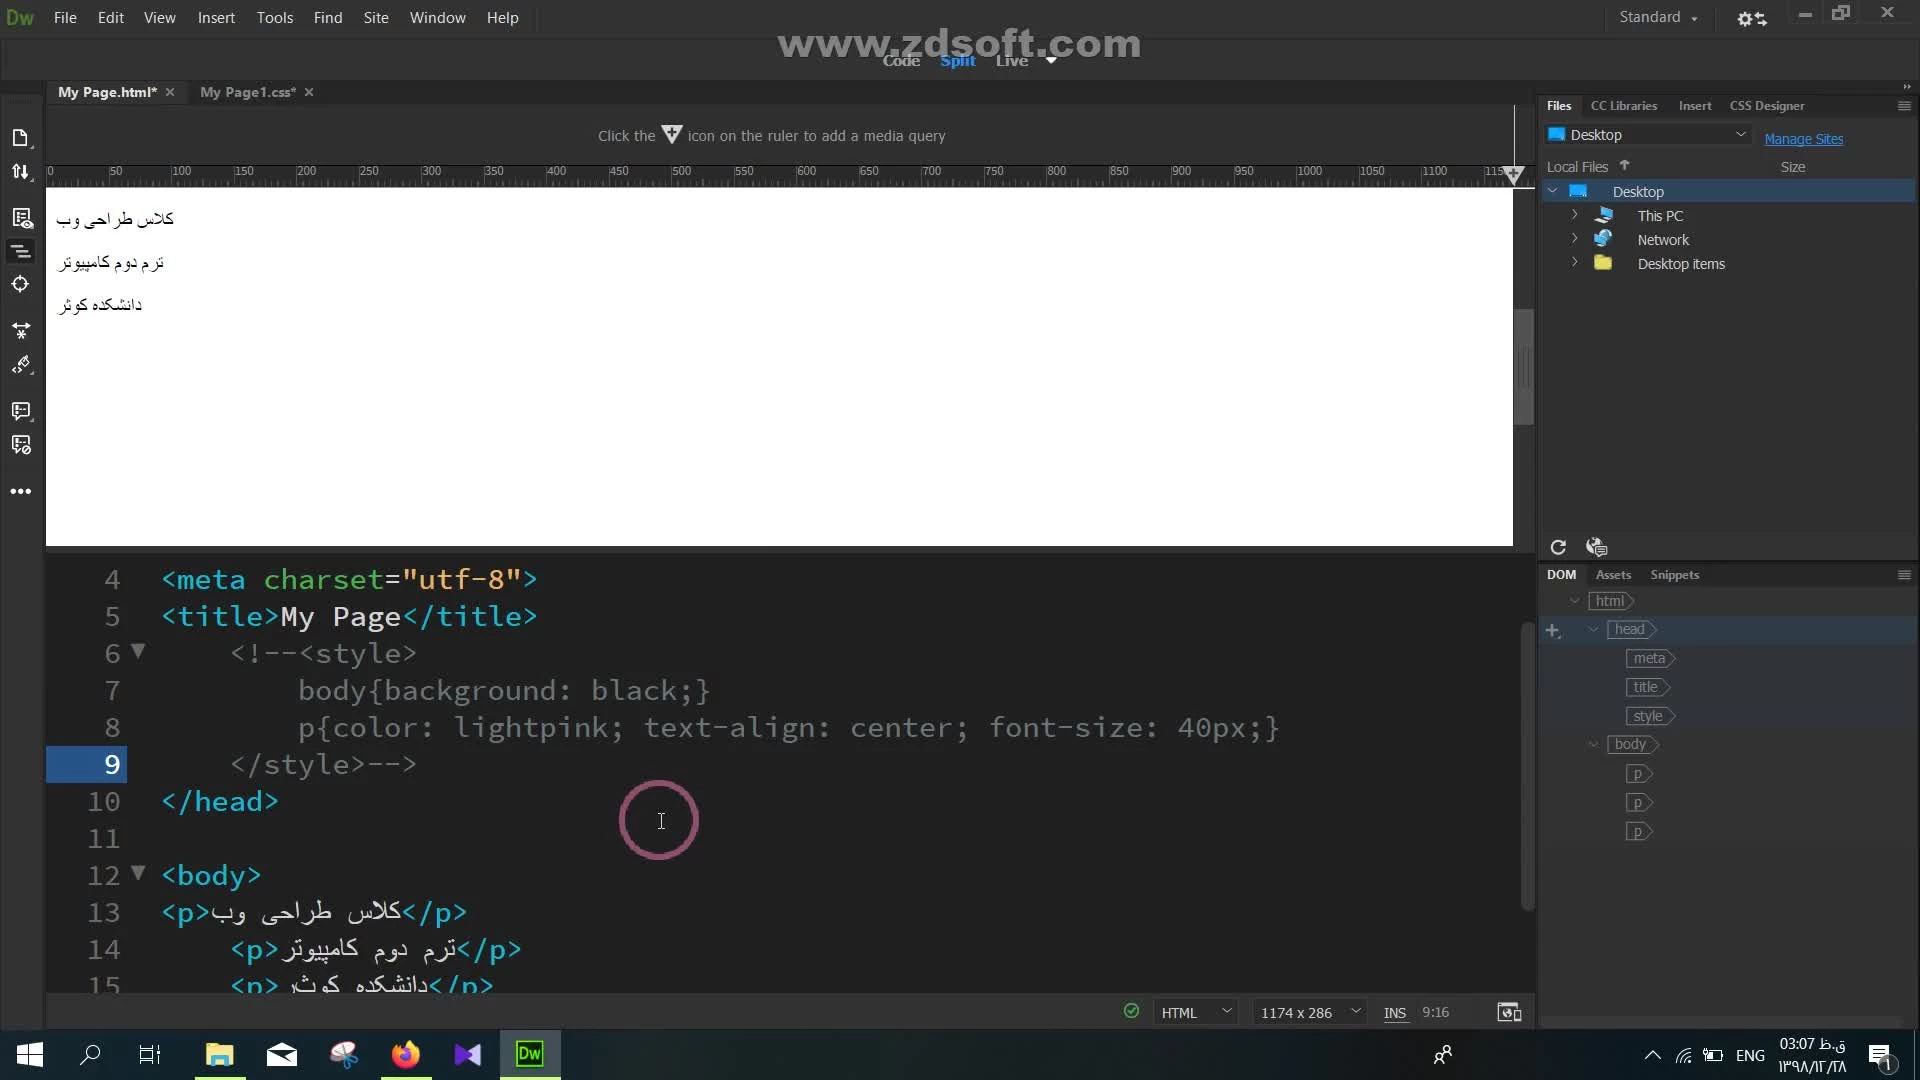Open Visual Studio from the taskbar
The image size is (1920, 1080).
point(467,1054)
